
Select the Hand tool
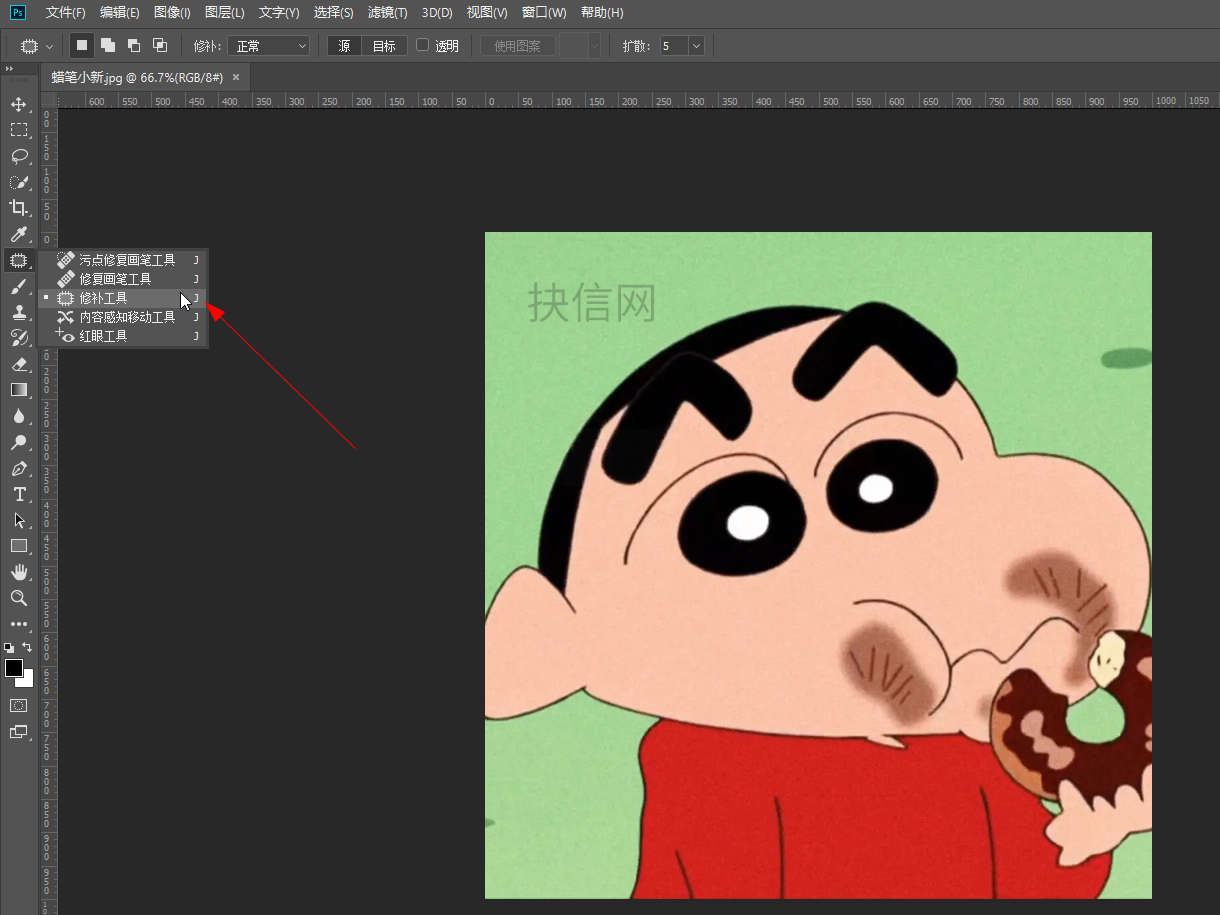point(18,572)
